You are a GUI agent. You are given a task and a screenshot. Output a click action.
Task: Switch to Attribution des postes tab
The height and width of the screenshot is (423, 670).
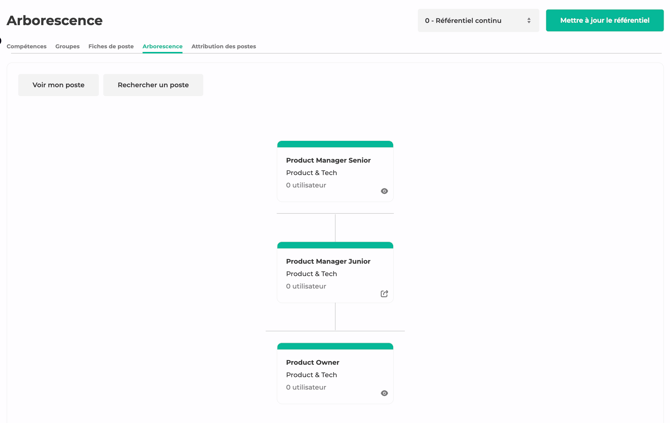pyautogui.click(x=223, y=46)
